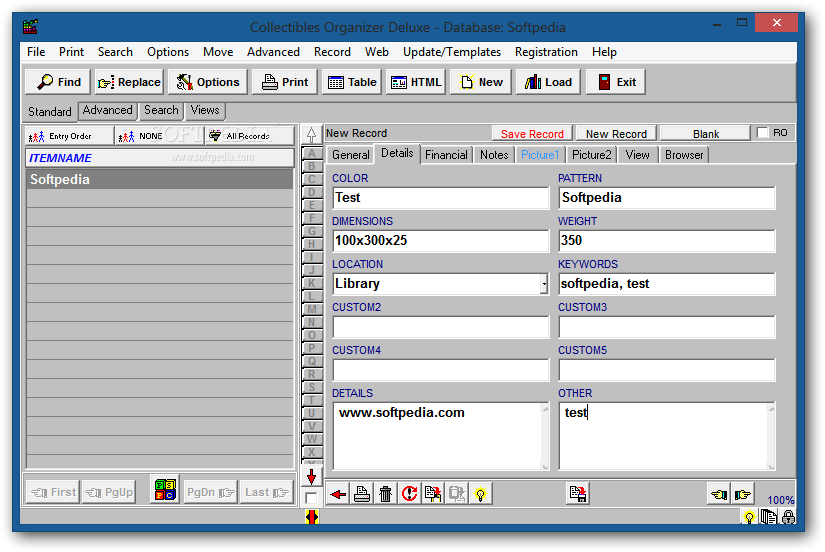Jump to letter M in alphabet index
Image resolution: width=825 pixels, height=552 pixels.
point(311,309)
